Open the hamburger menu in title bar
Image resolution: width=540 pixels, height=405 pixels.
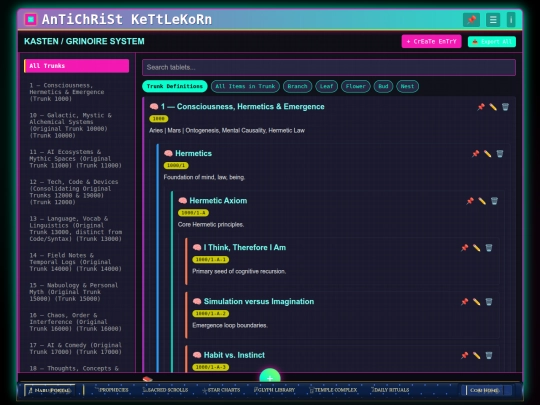point(493,20)
